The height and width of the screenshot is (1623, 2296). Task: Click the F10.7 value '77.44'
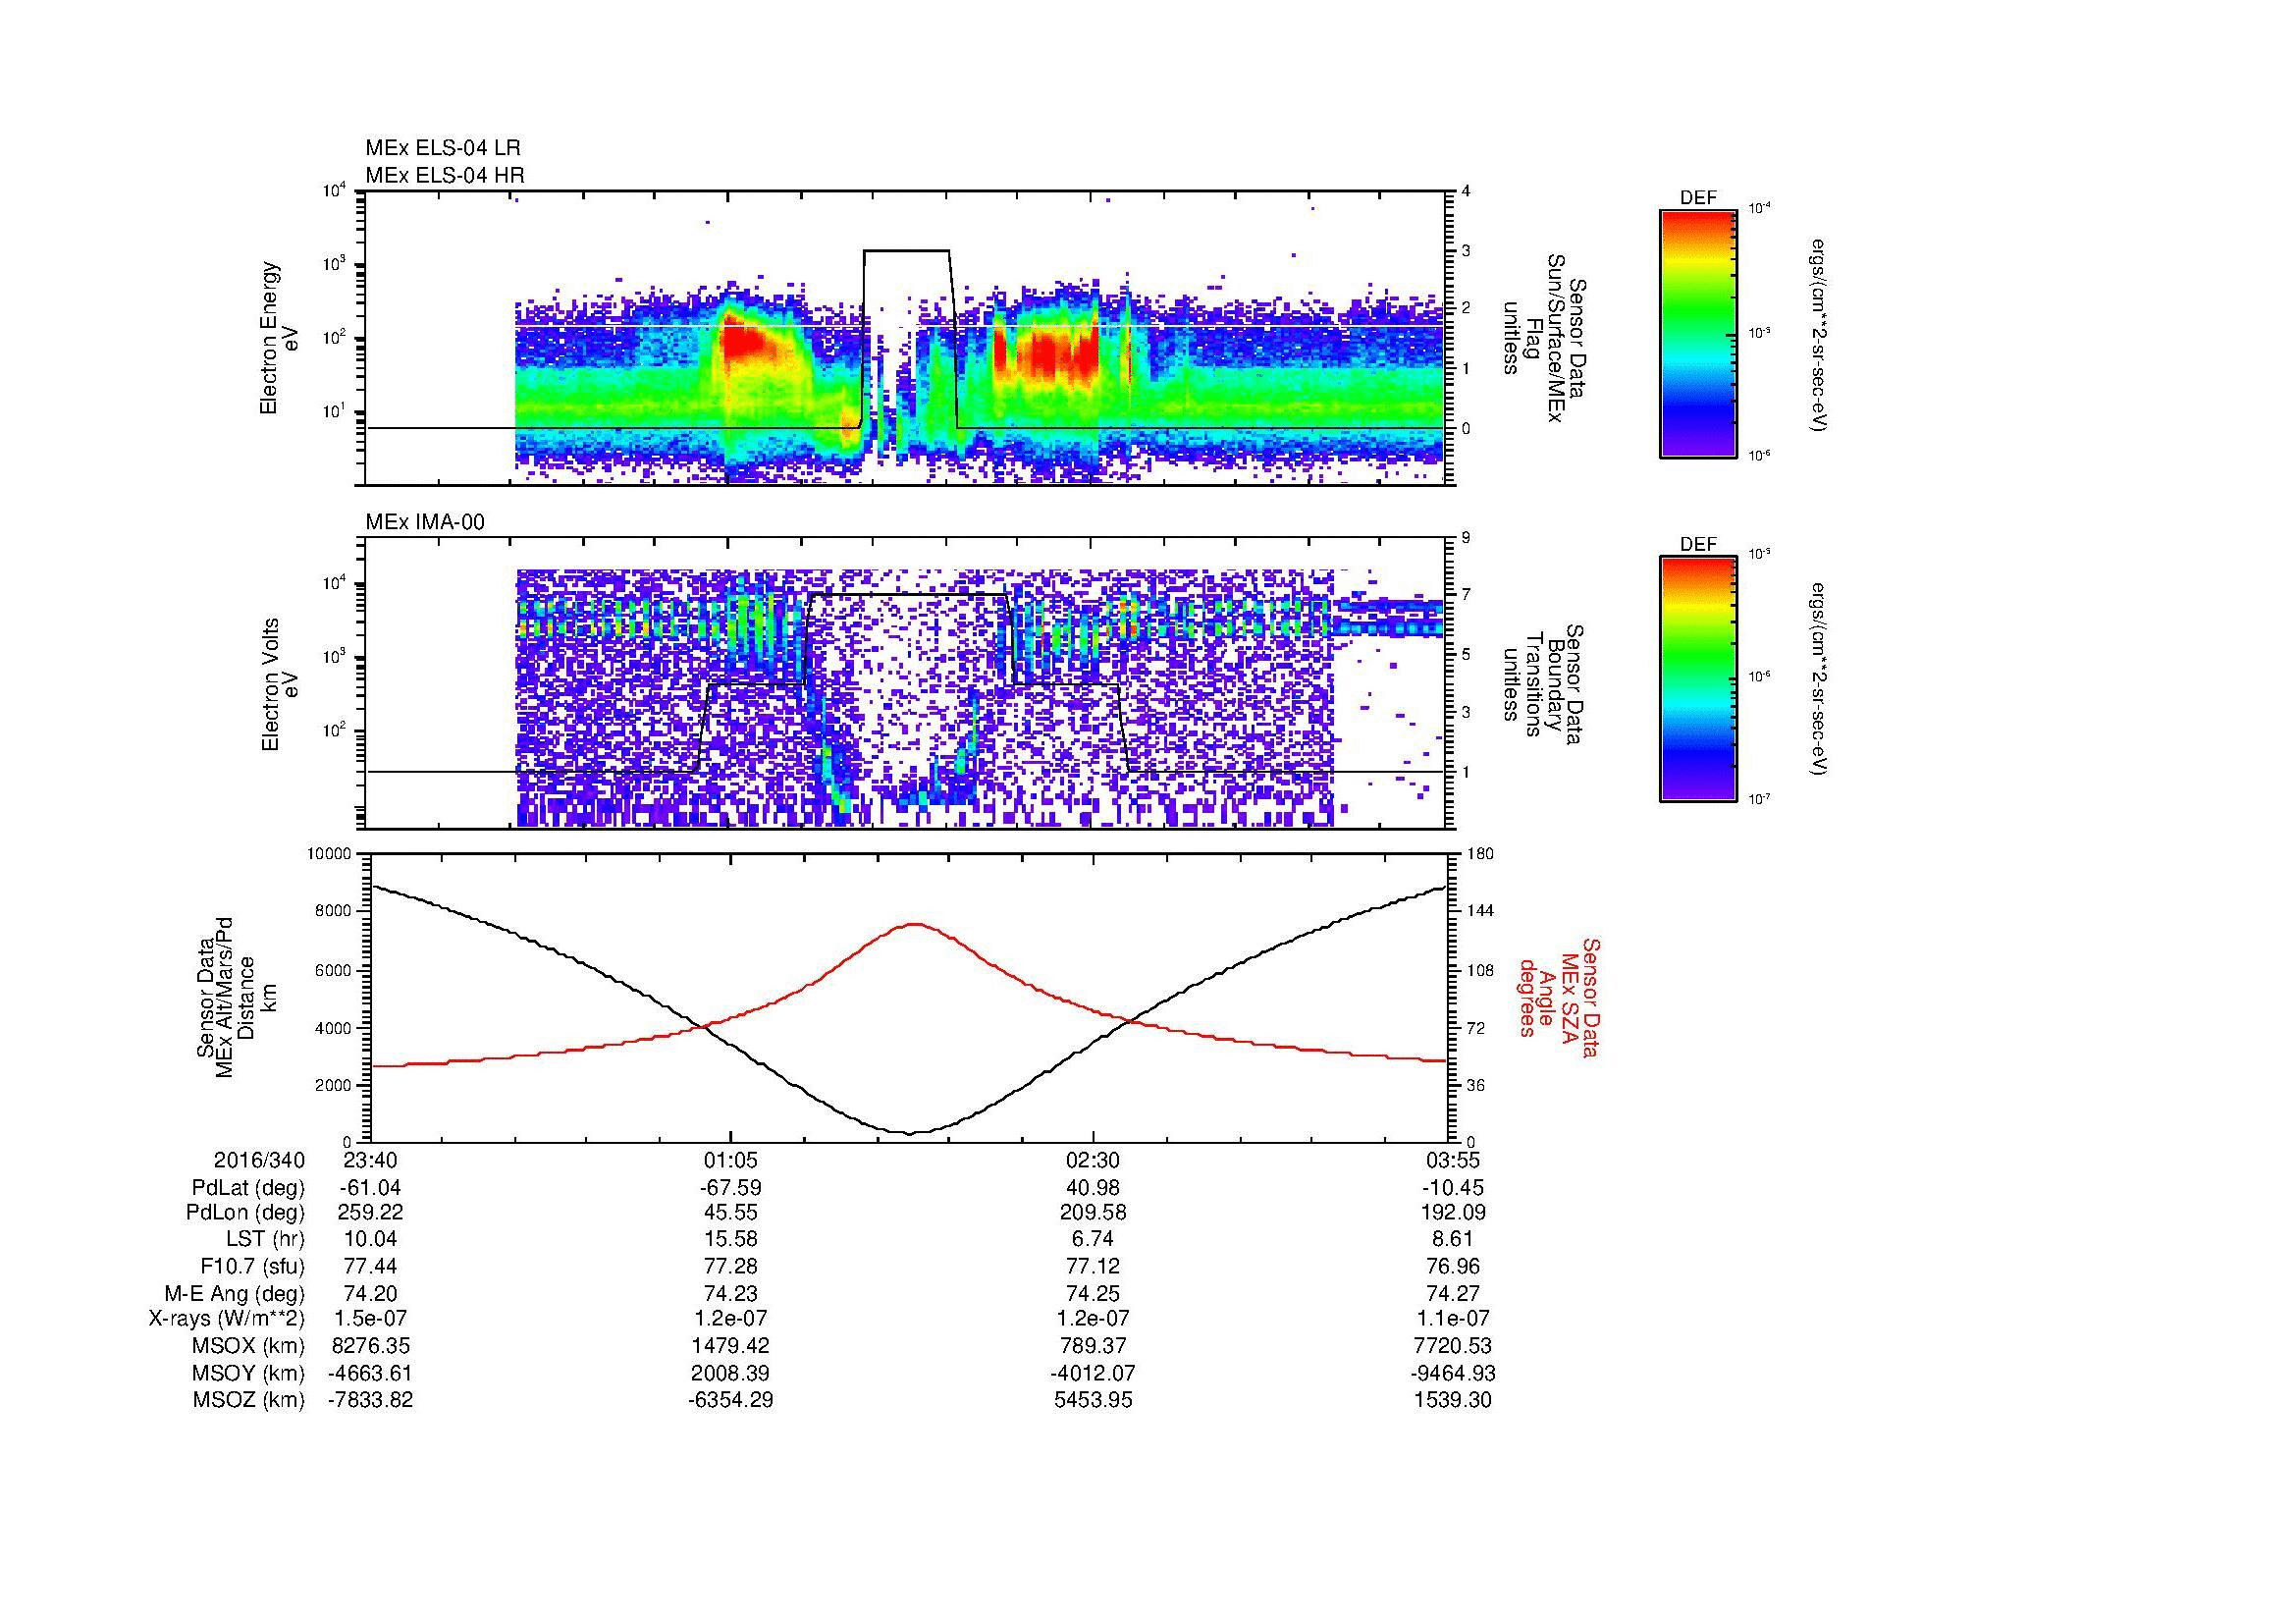click(370, 1267)
